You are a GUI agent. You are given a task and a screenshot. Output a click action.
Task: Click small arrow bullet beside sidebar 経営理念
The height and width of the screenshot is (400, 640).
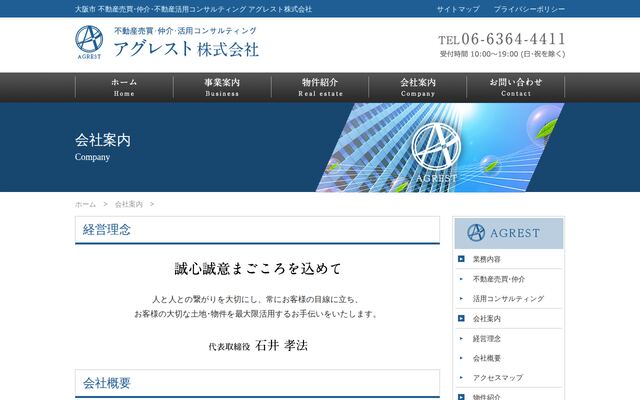tap(461, 338)
